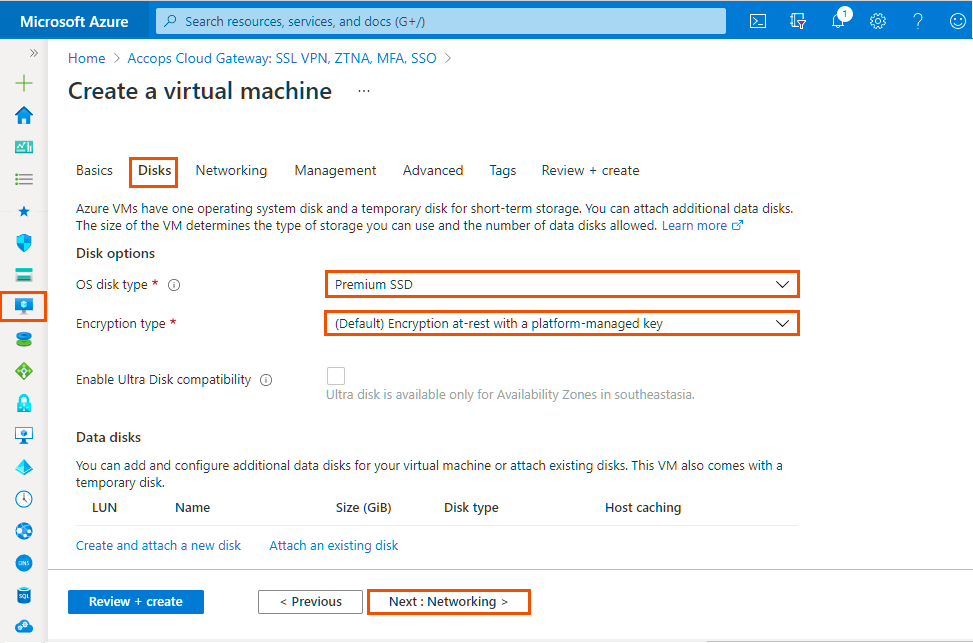Click the Size (GiB) column header
Viewport: 973px width, 643px height.
pos(364,508)
